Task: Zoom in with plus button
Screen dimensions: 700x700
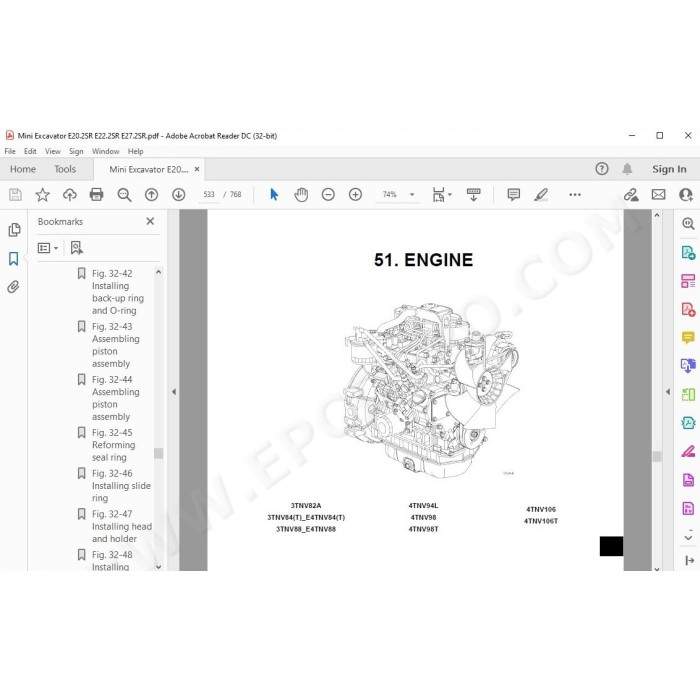Action: [355, 195]
